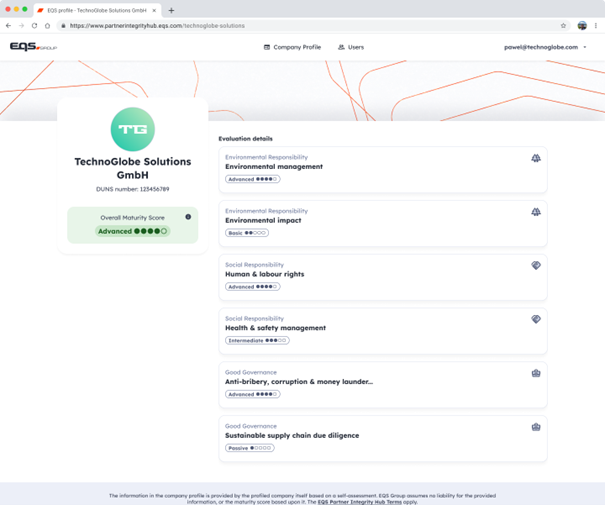Viewport: 605px width, 505px height.
Task: Click the site lock icon in address bar
Action: [x=63, y=25]
